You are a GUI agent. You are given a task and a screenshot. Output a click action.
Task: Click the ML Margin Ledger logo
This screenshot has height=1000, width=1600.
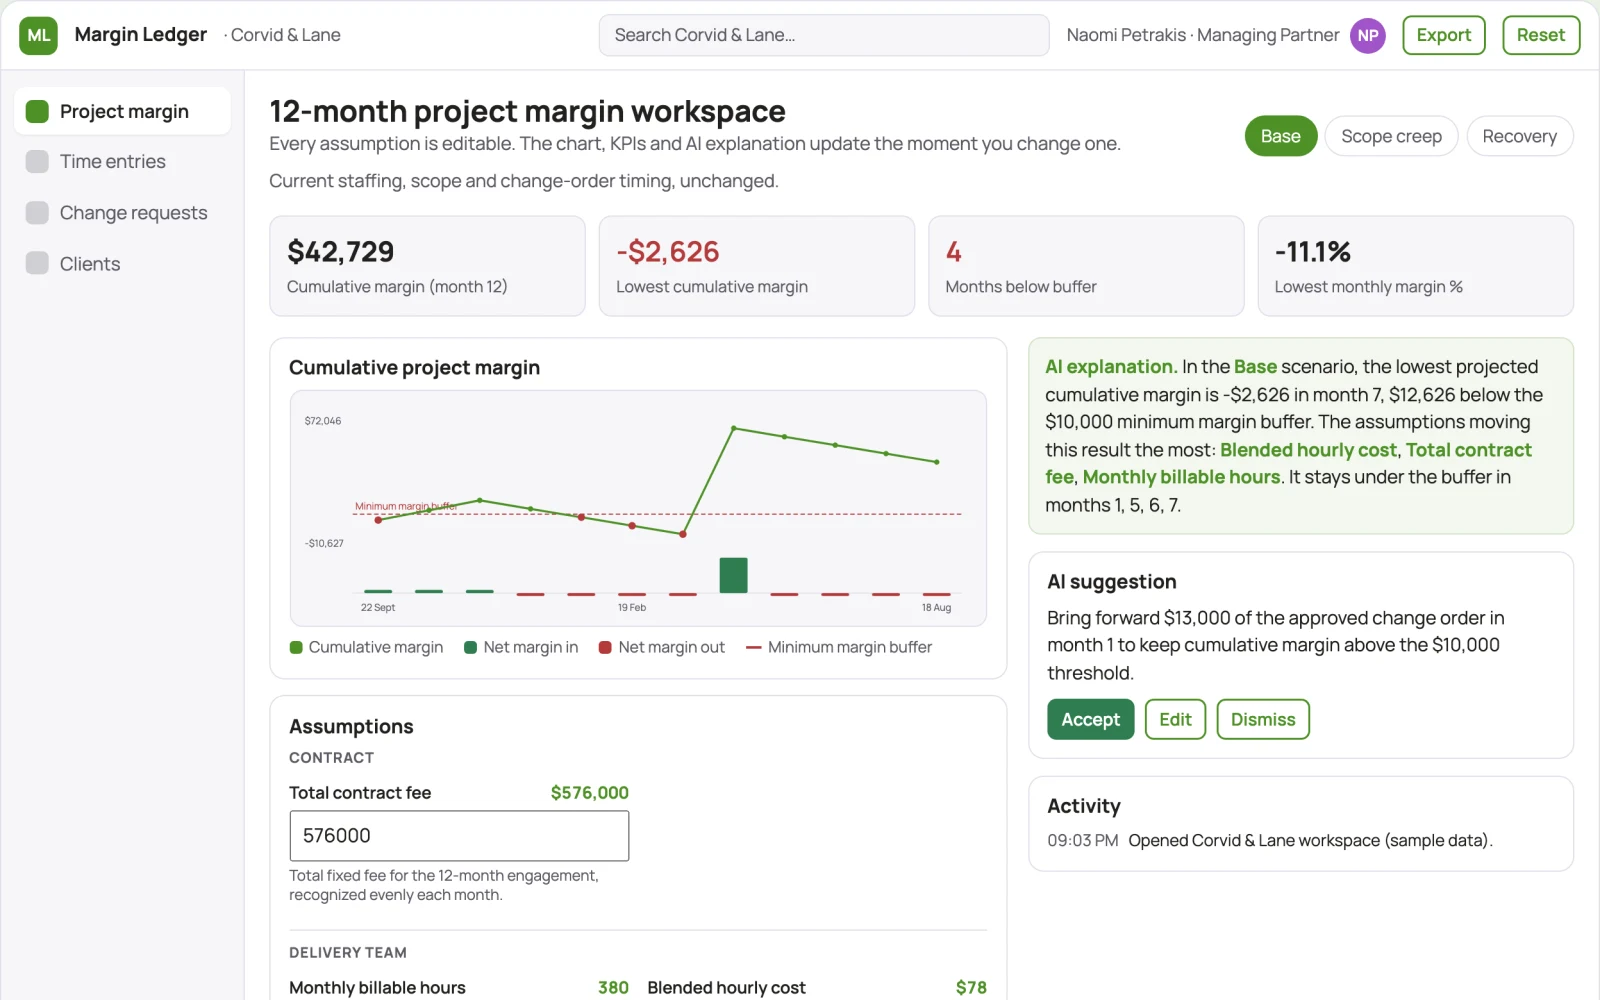click(x=38, y=35)
